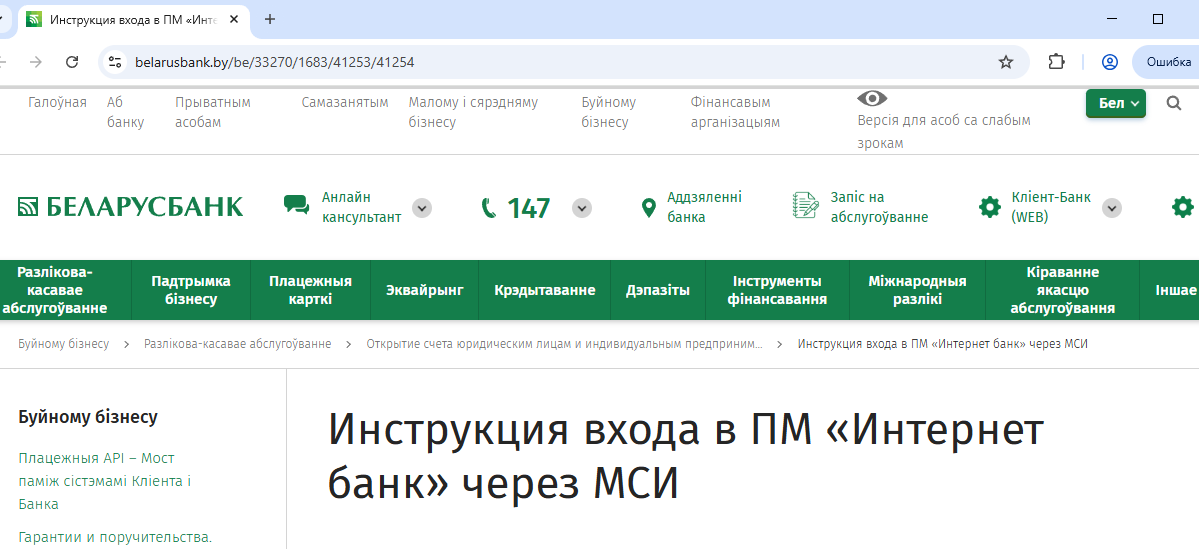1199x549 pixels.
Task: Open Плацежныя API sidebar link
Action: tap(105, 481)
